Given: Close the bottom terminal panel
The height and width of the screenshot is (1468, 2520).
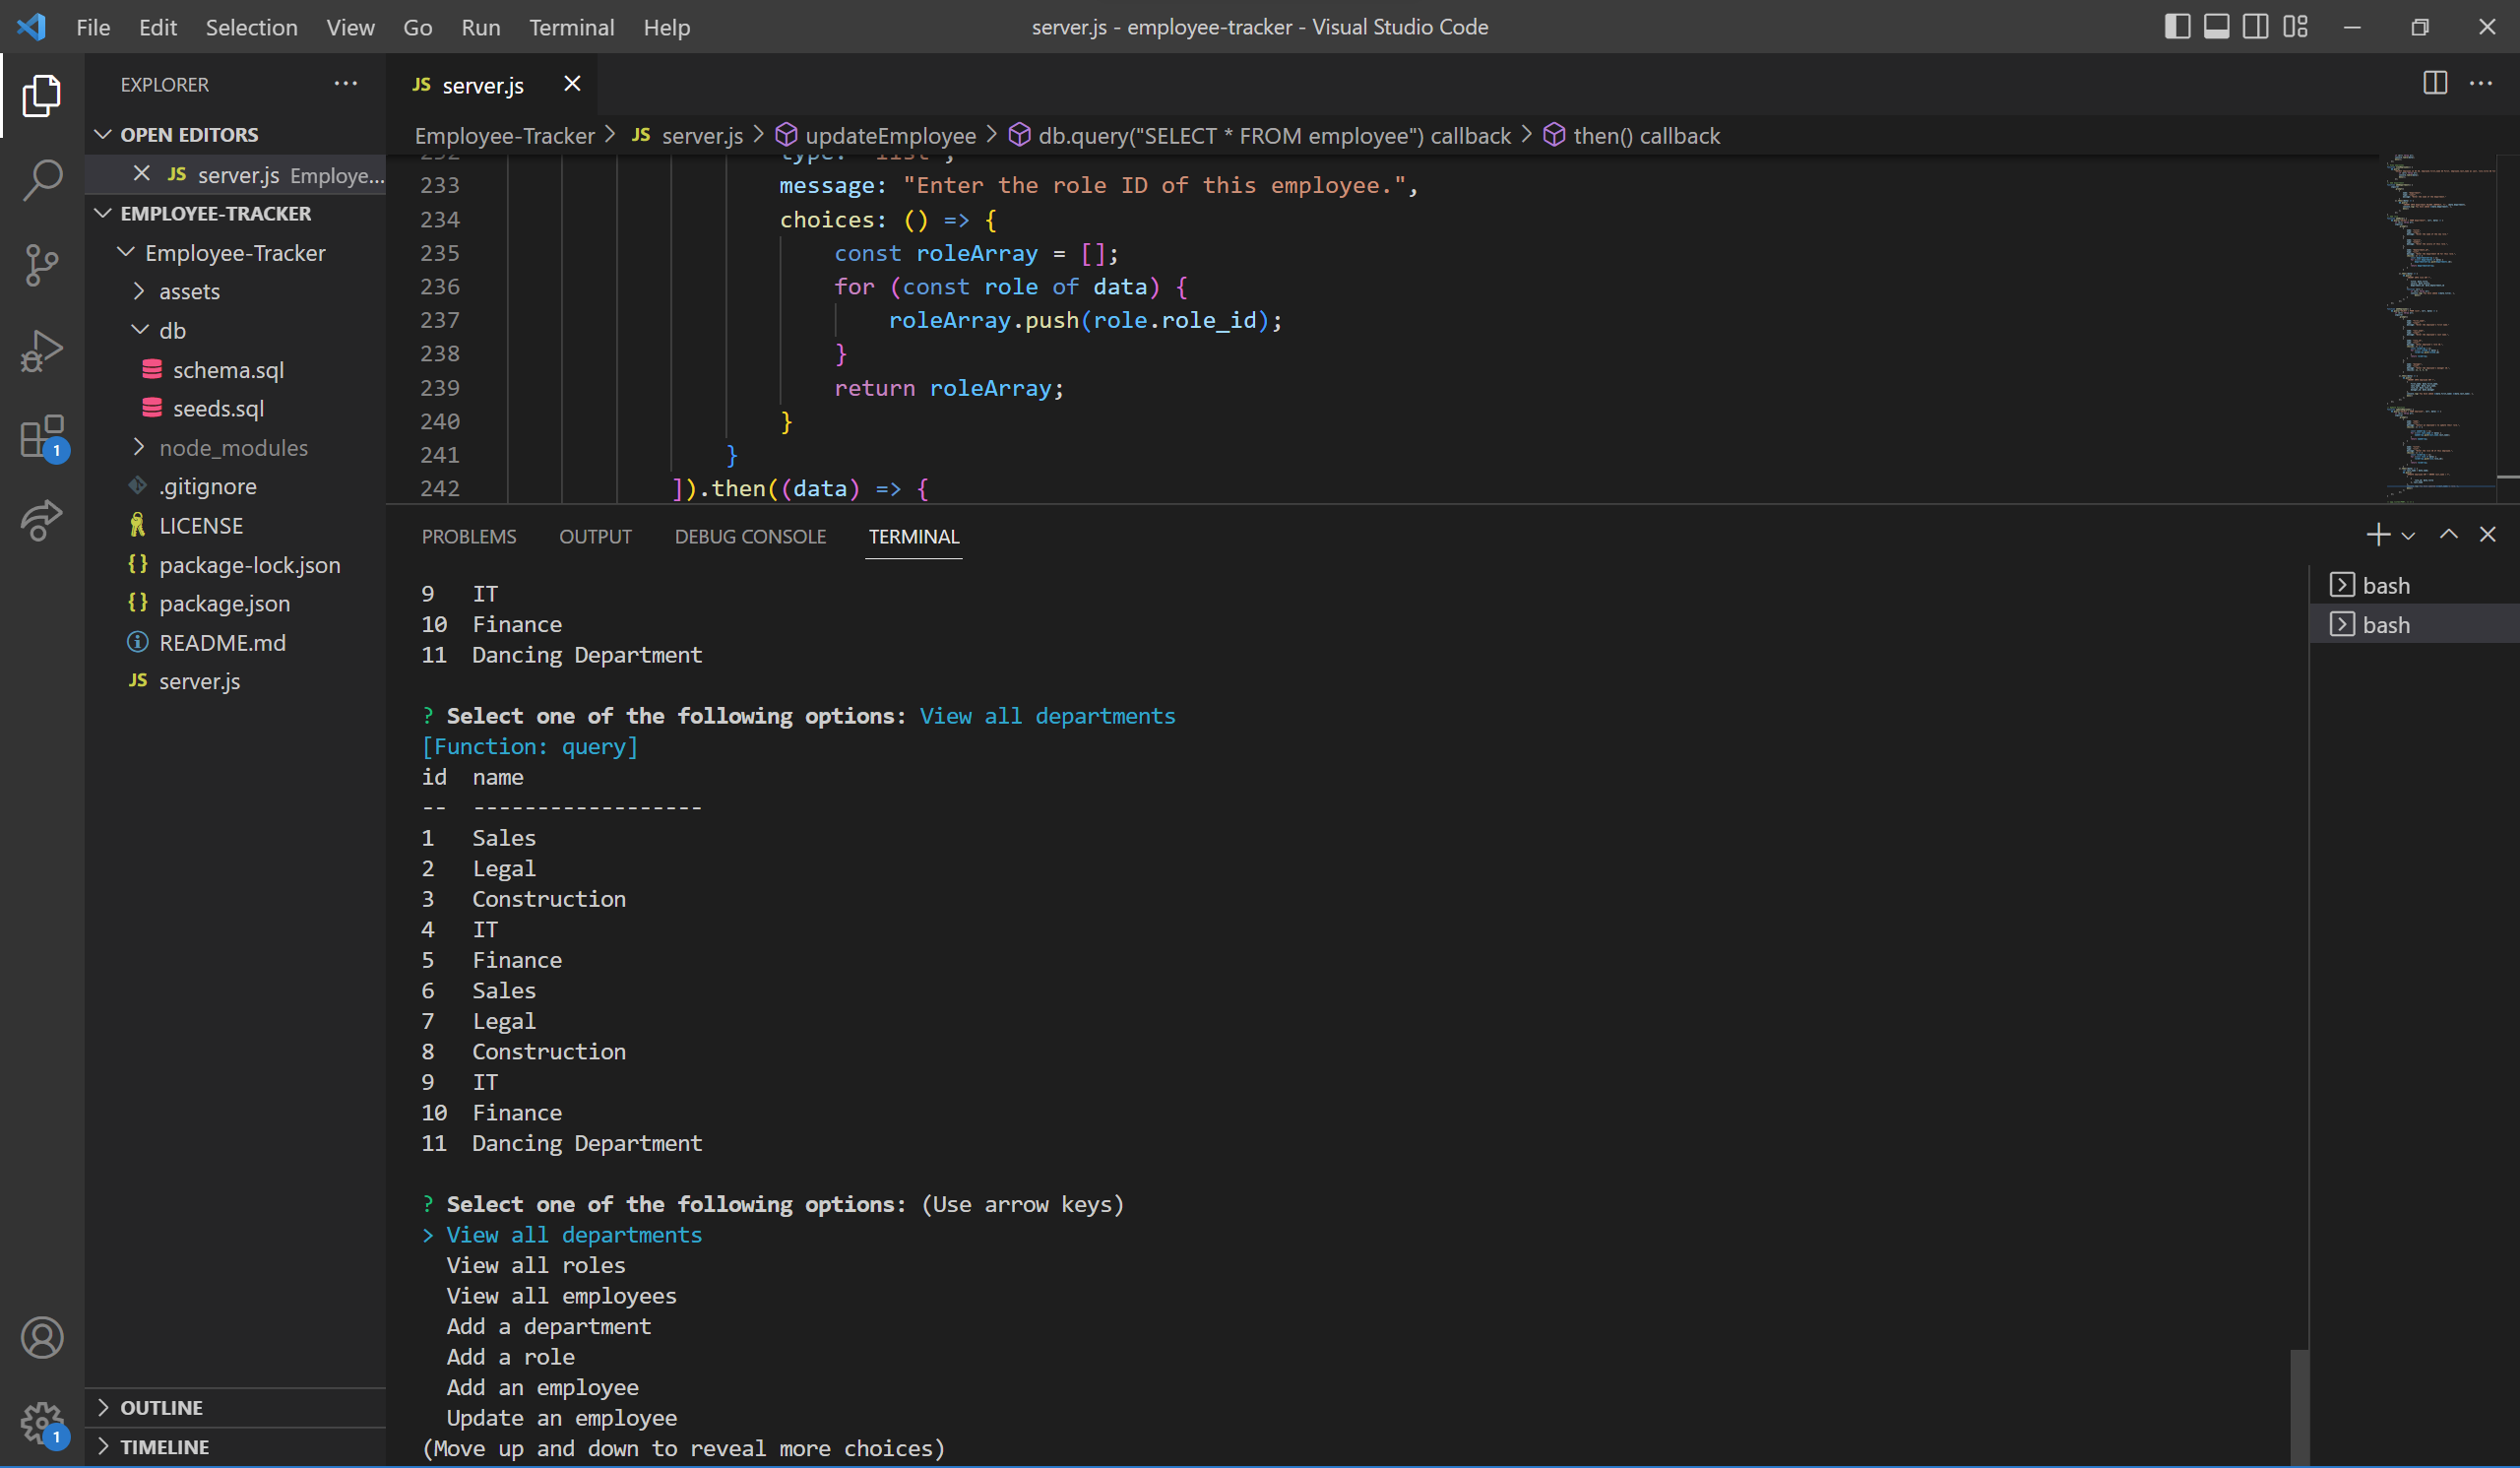Looking at the screenshot, I should (x=2489, y=535).
